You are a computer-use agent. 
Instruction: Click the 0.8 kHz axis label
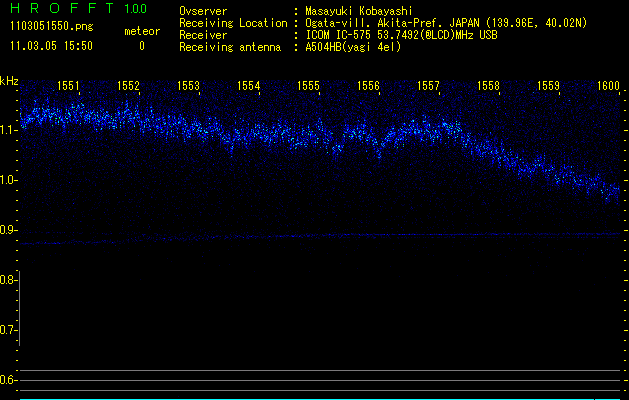point(7,280)
